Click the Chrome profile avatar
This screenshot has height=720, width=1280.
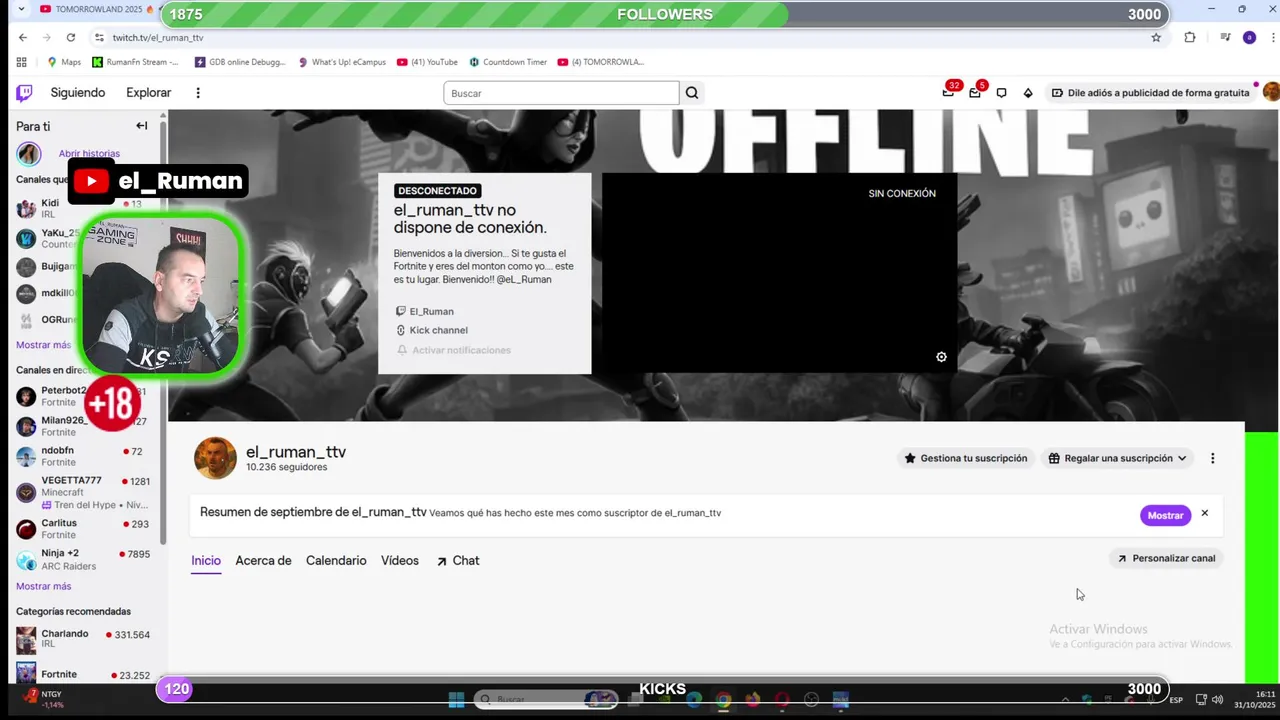coord(1249,38)
